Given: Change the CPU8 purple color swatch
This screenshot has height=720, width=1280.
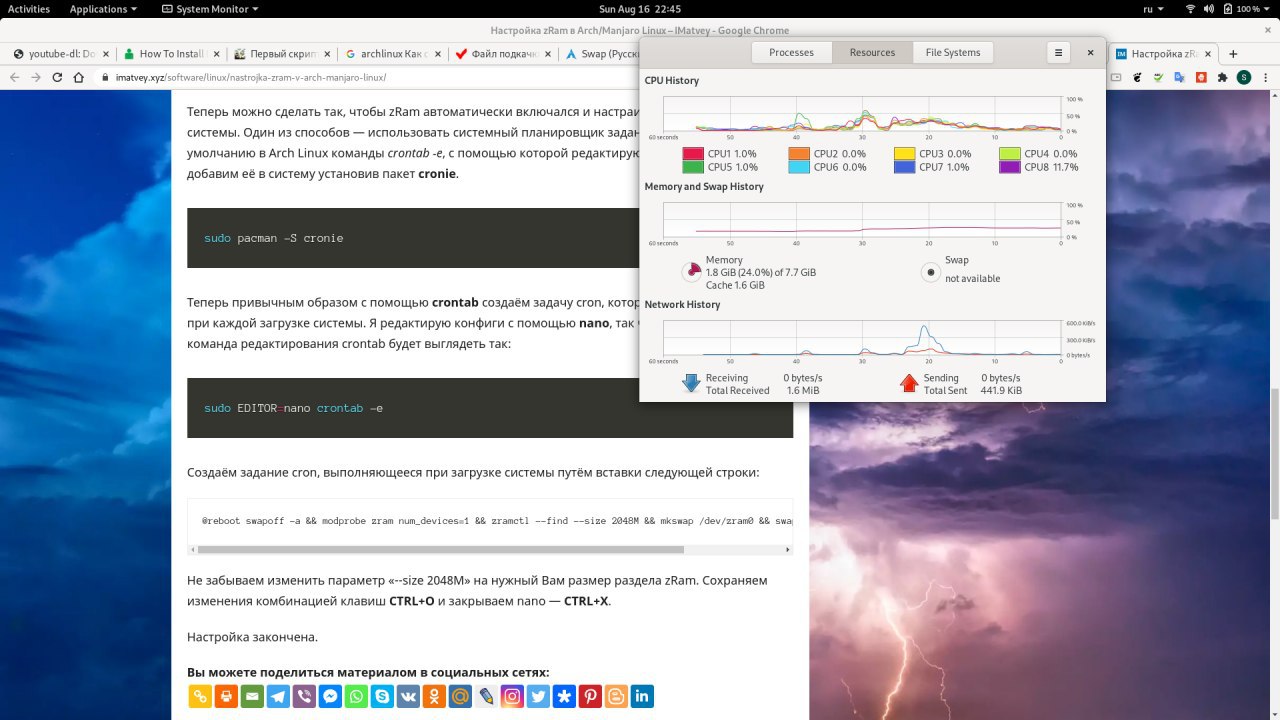Looking at the screenshot, I should point(1010,167).
